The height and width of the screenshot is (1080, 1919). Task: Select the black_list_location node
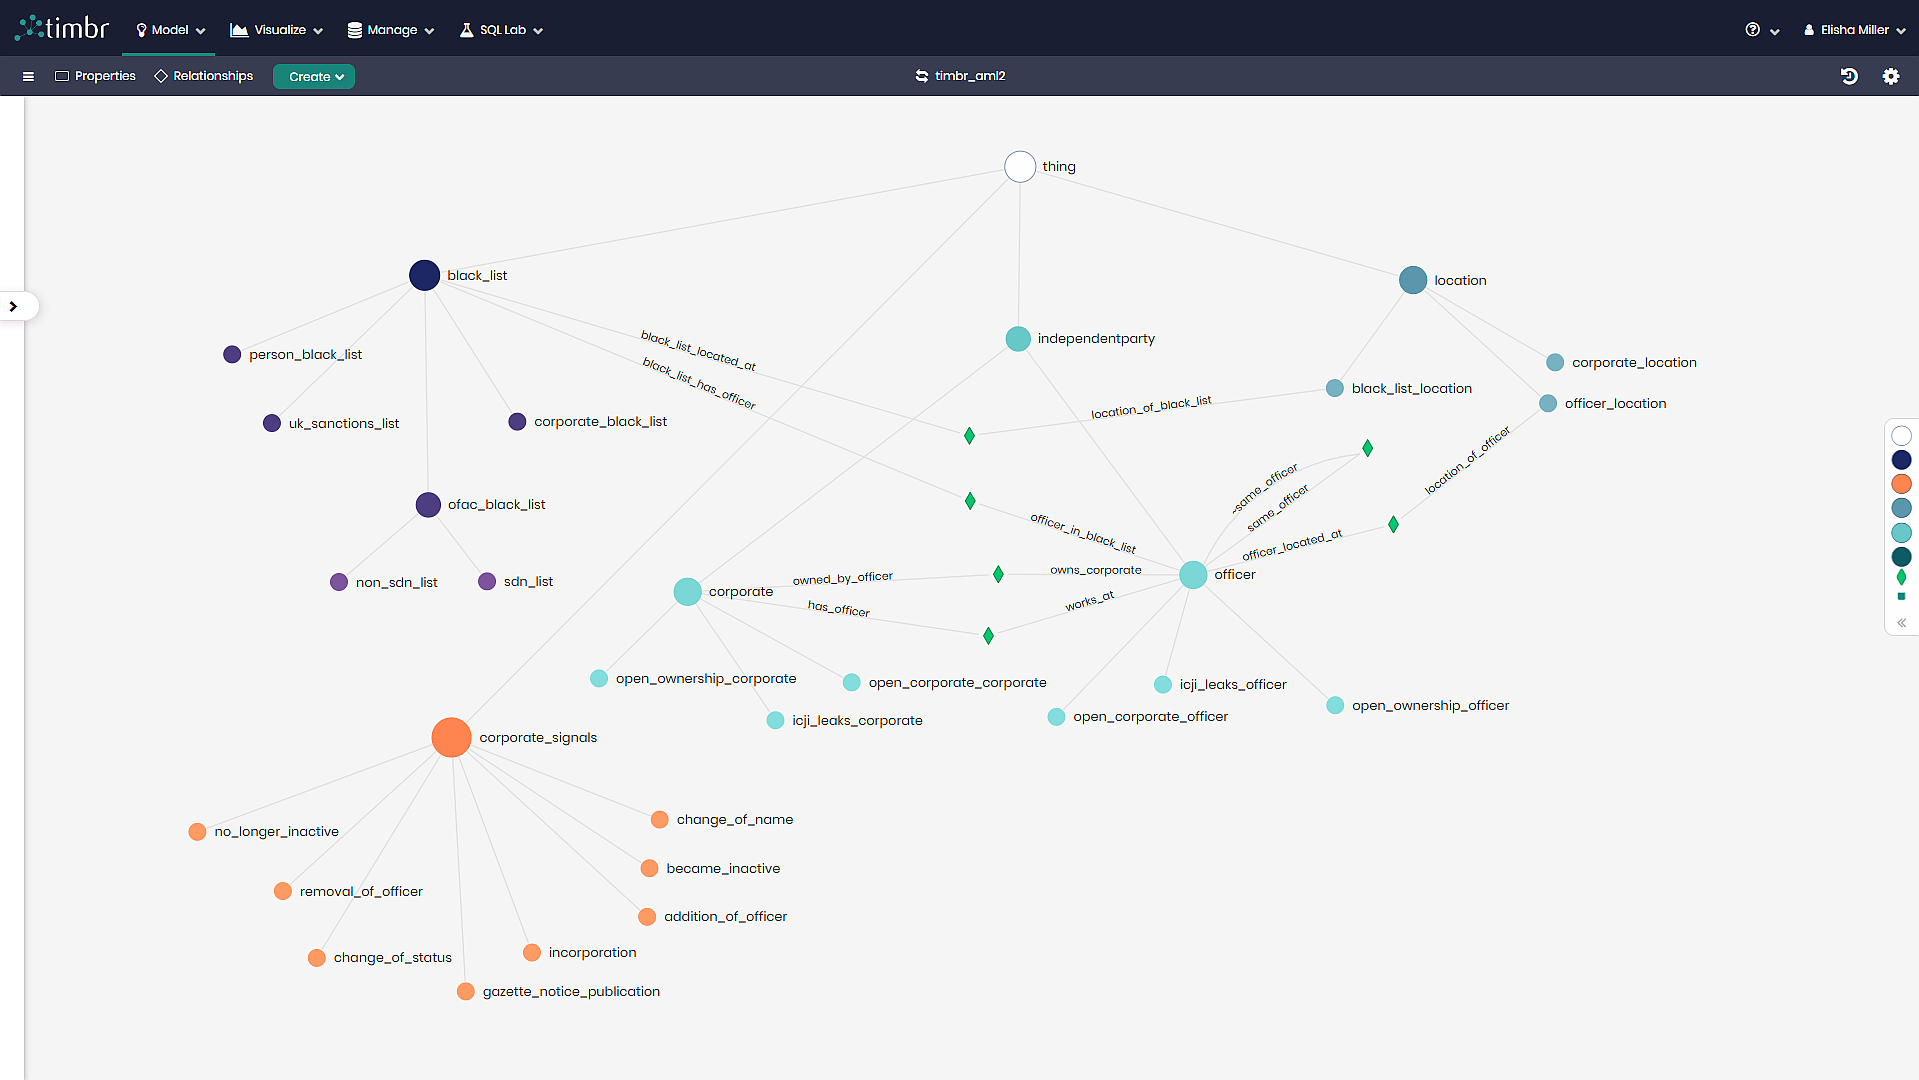tap(1334, 389)
